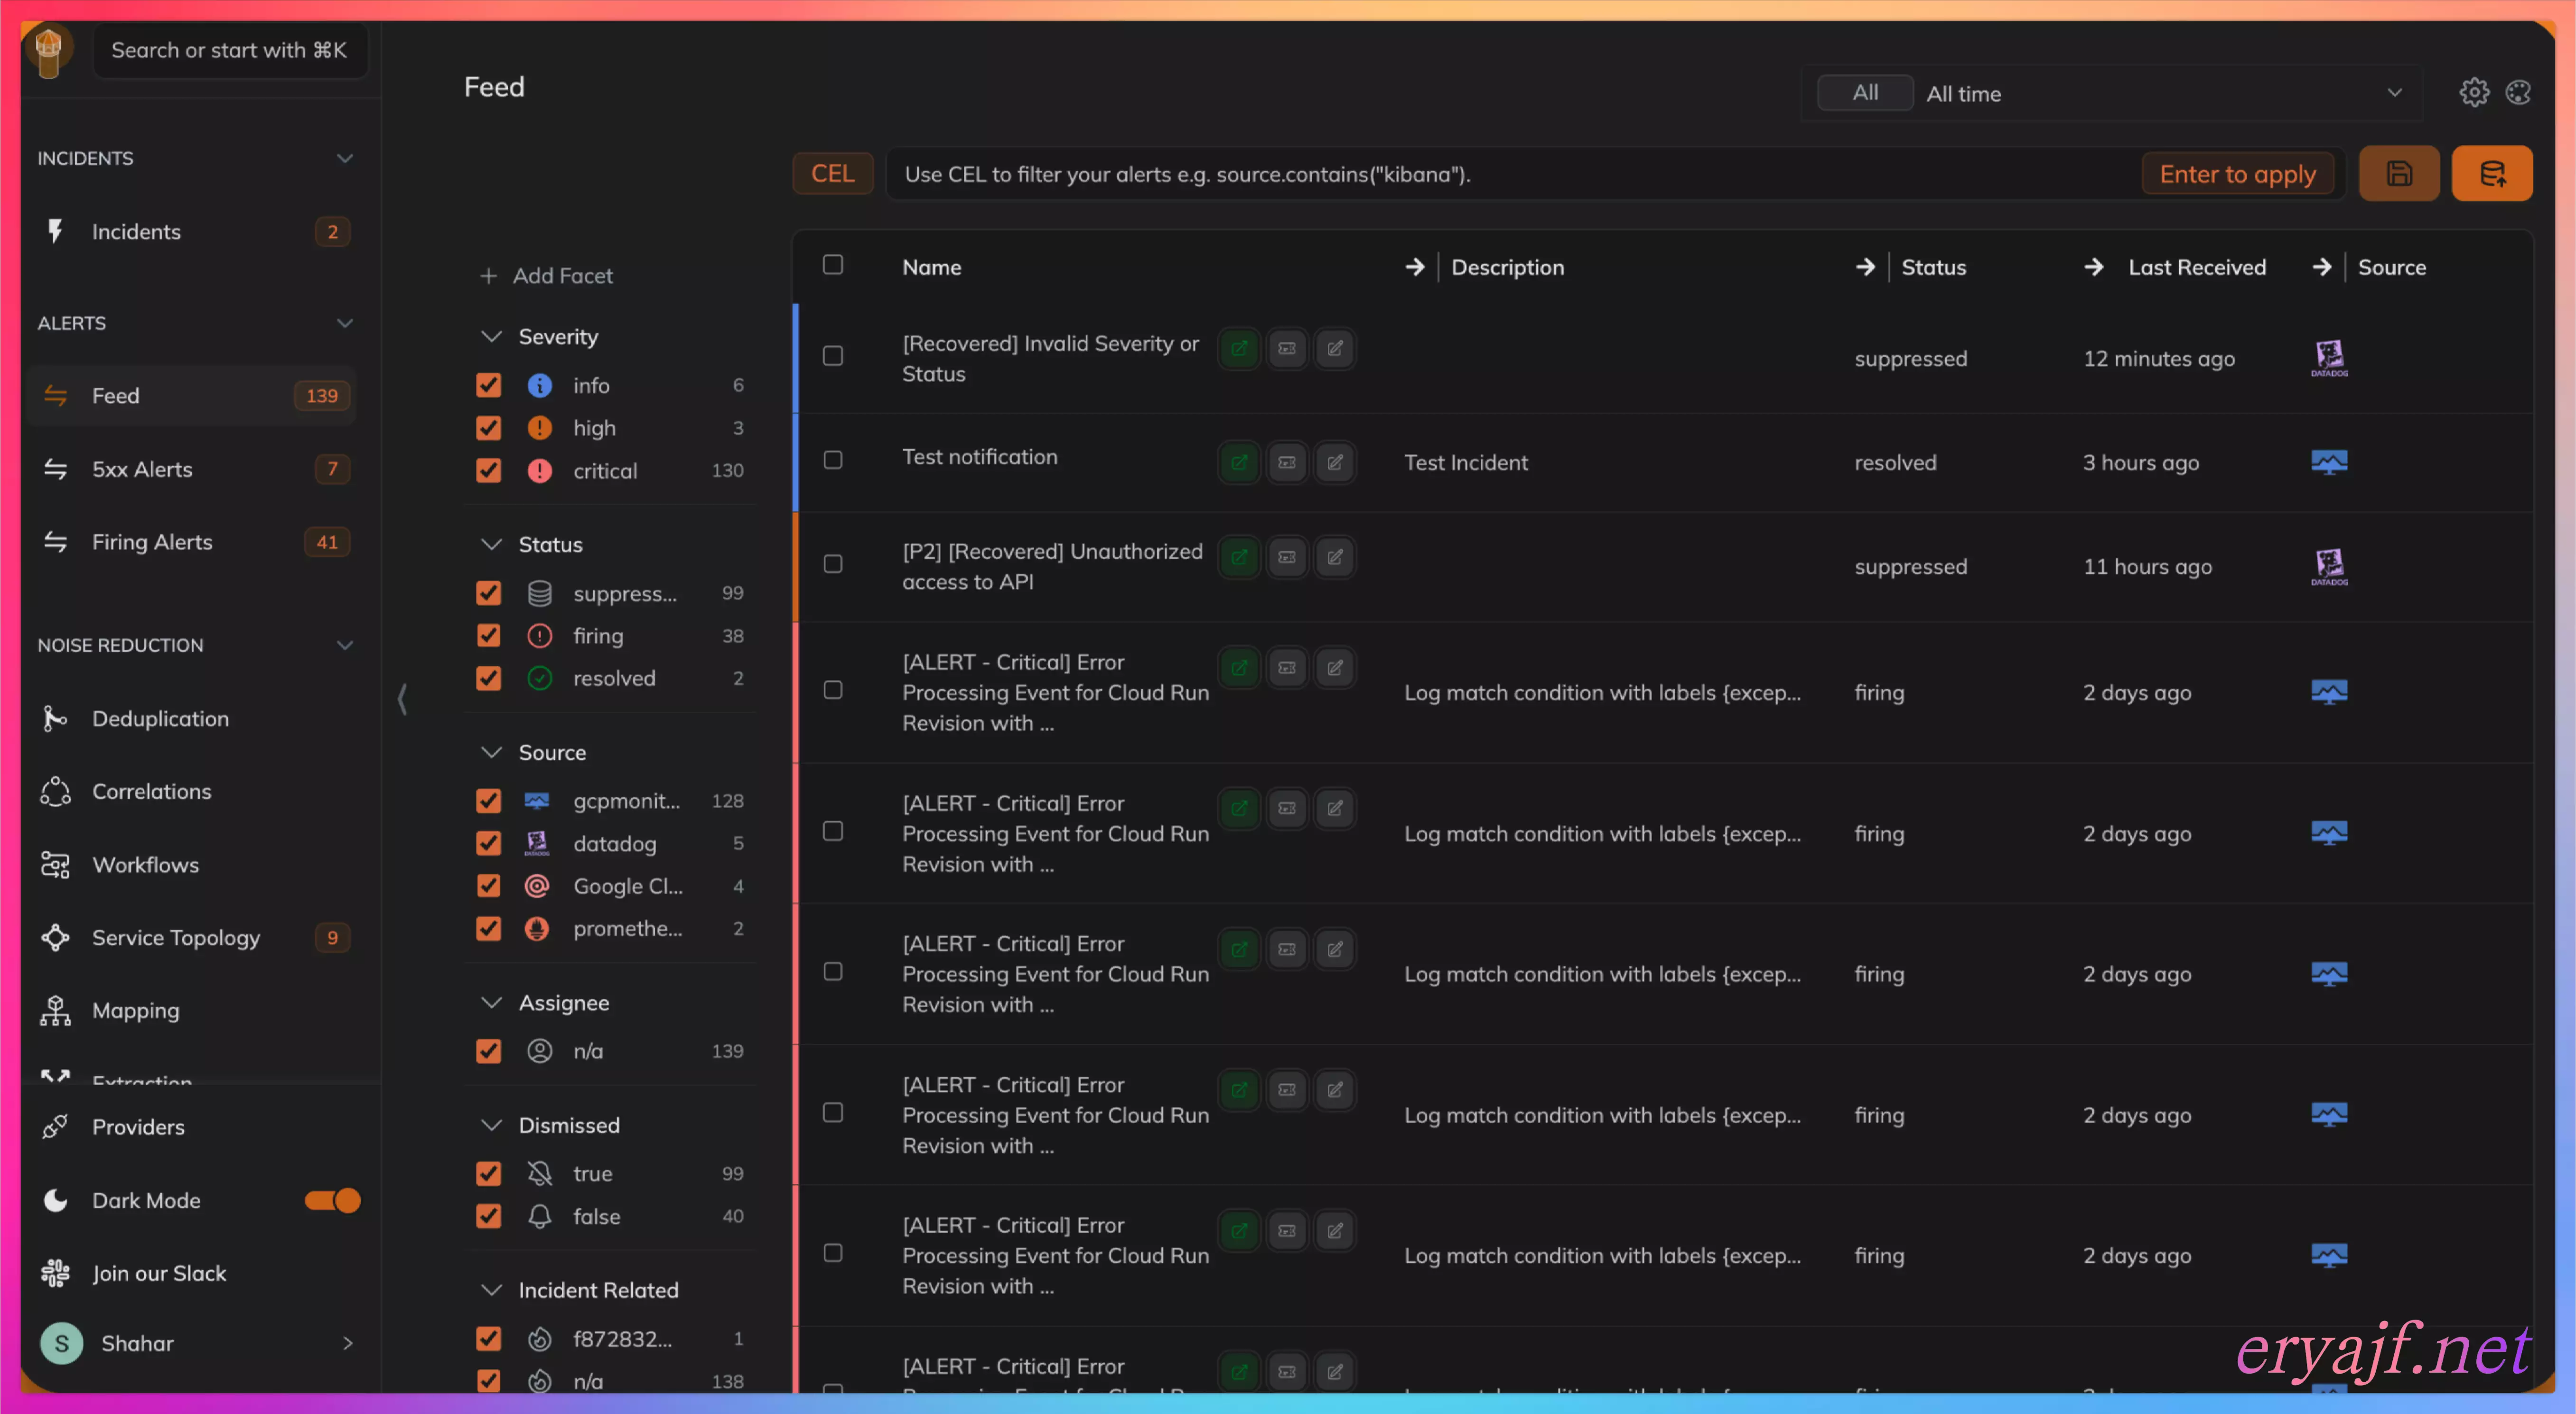Toggle Dark Mode switch off
The width and height of the screenshot is (2576, 1414).
[x=332, y=1200]
